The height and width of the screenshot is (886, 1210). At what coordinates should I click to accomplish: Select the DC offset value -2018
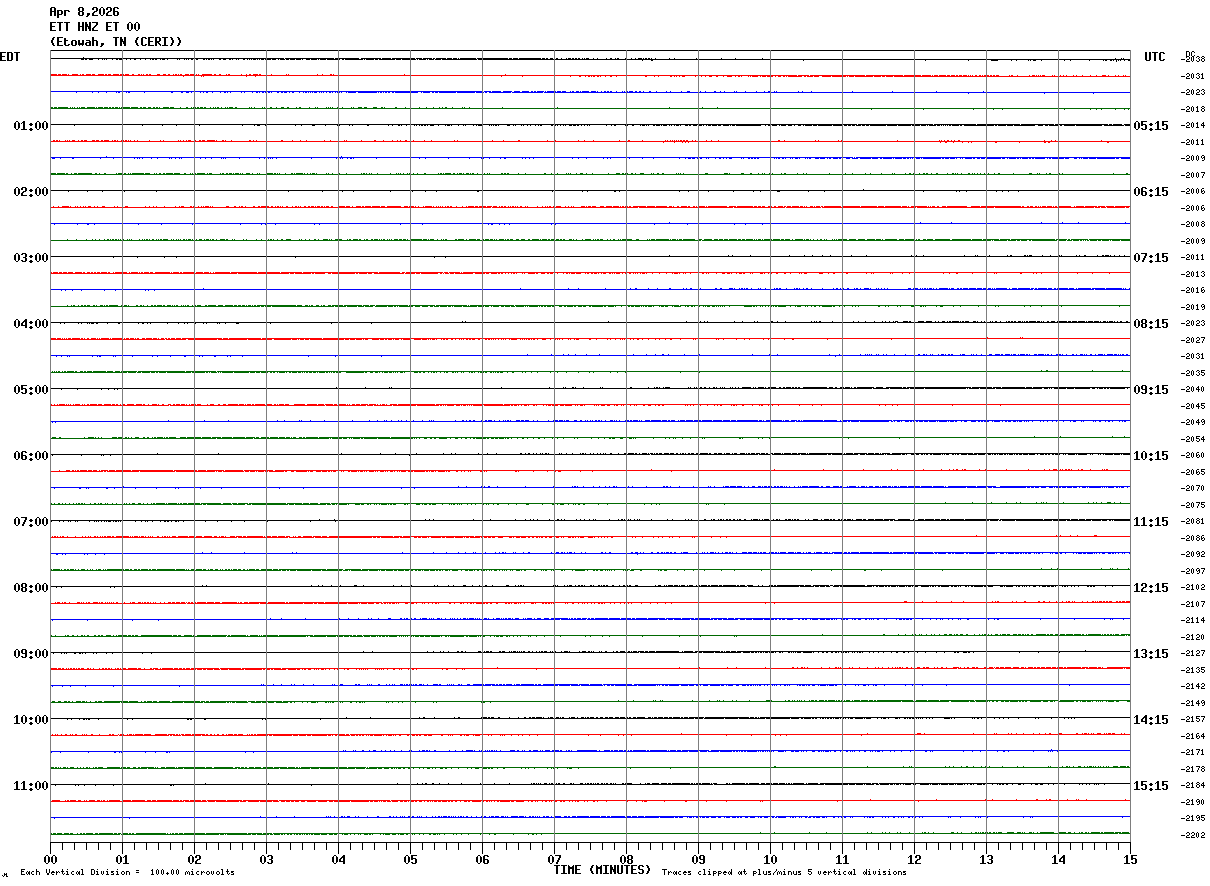tap(1194, 109)
